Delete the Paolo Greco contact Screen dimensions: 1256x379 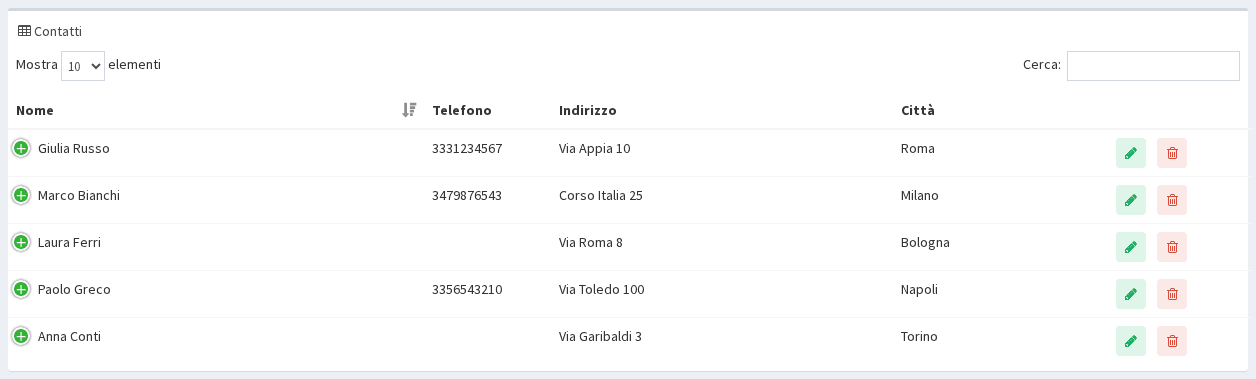[x=1172, y=294]
